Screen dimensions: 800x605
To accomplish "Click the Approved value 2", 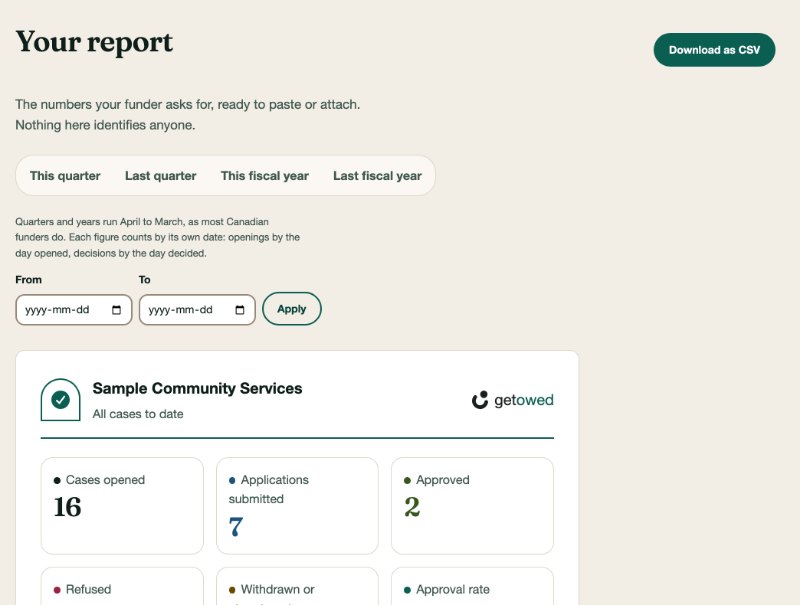I will (412, 507).
